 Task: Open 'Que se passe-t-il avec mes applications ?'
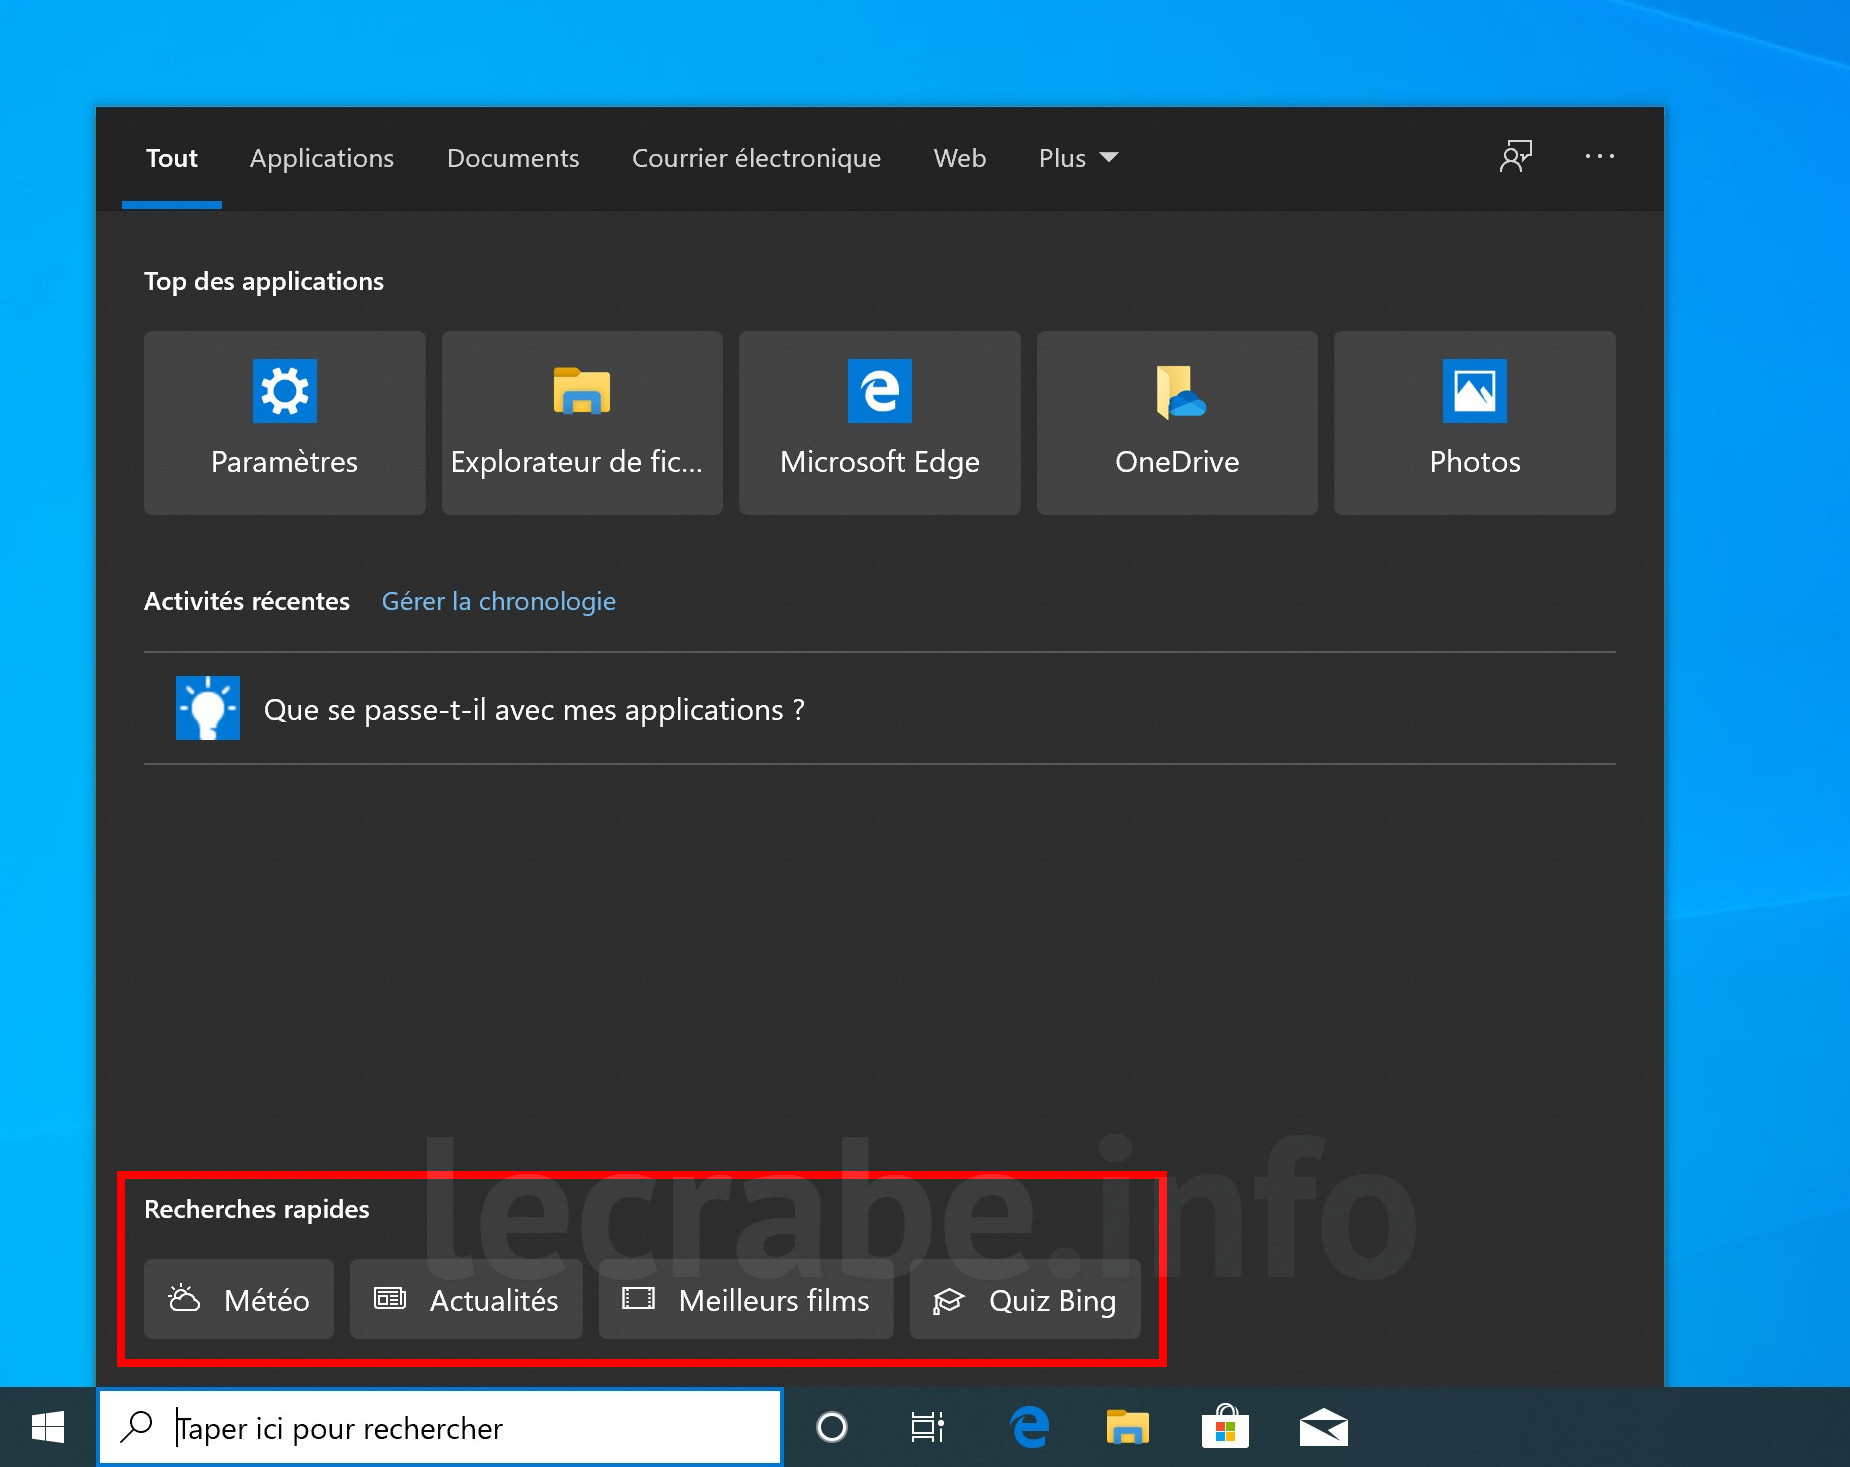click(880, 708)
